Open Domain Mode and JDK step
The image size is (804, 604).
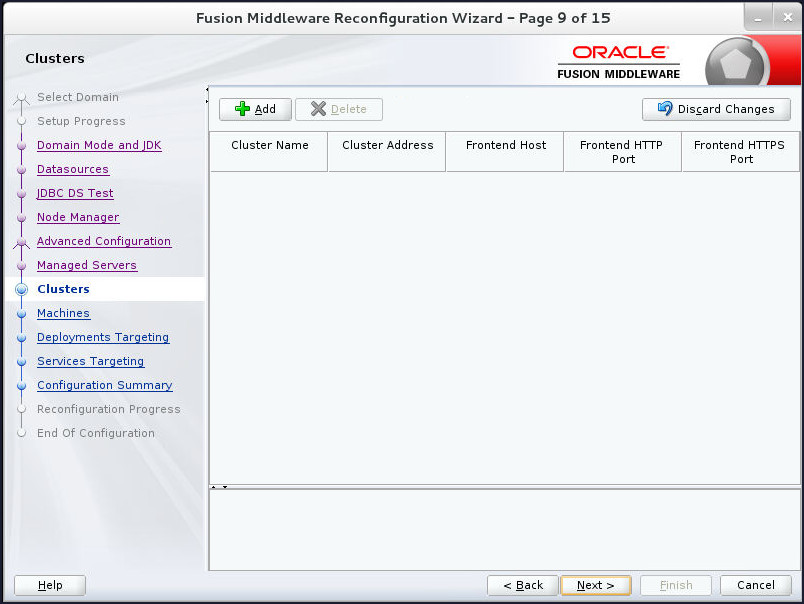click(99, 145)
